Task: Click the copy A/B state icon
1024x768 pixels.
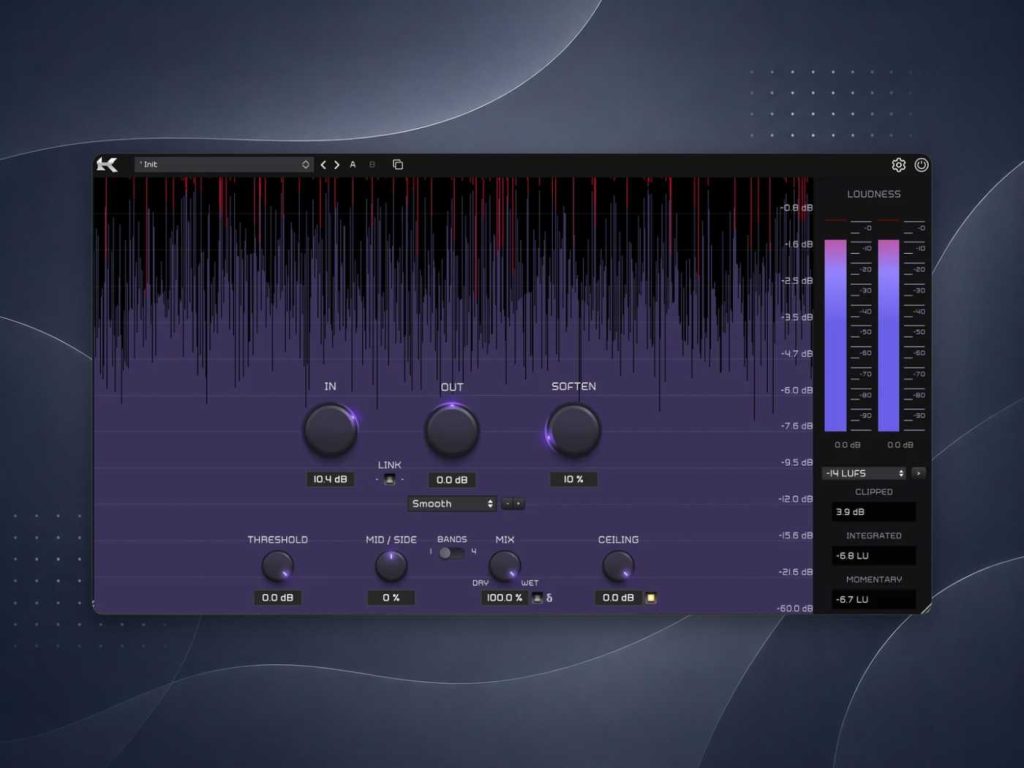Action: [x=398, y=165]
